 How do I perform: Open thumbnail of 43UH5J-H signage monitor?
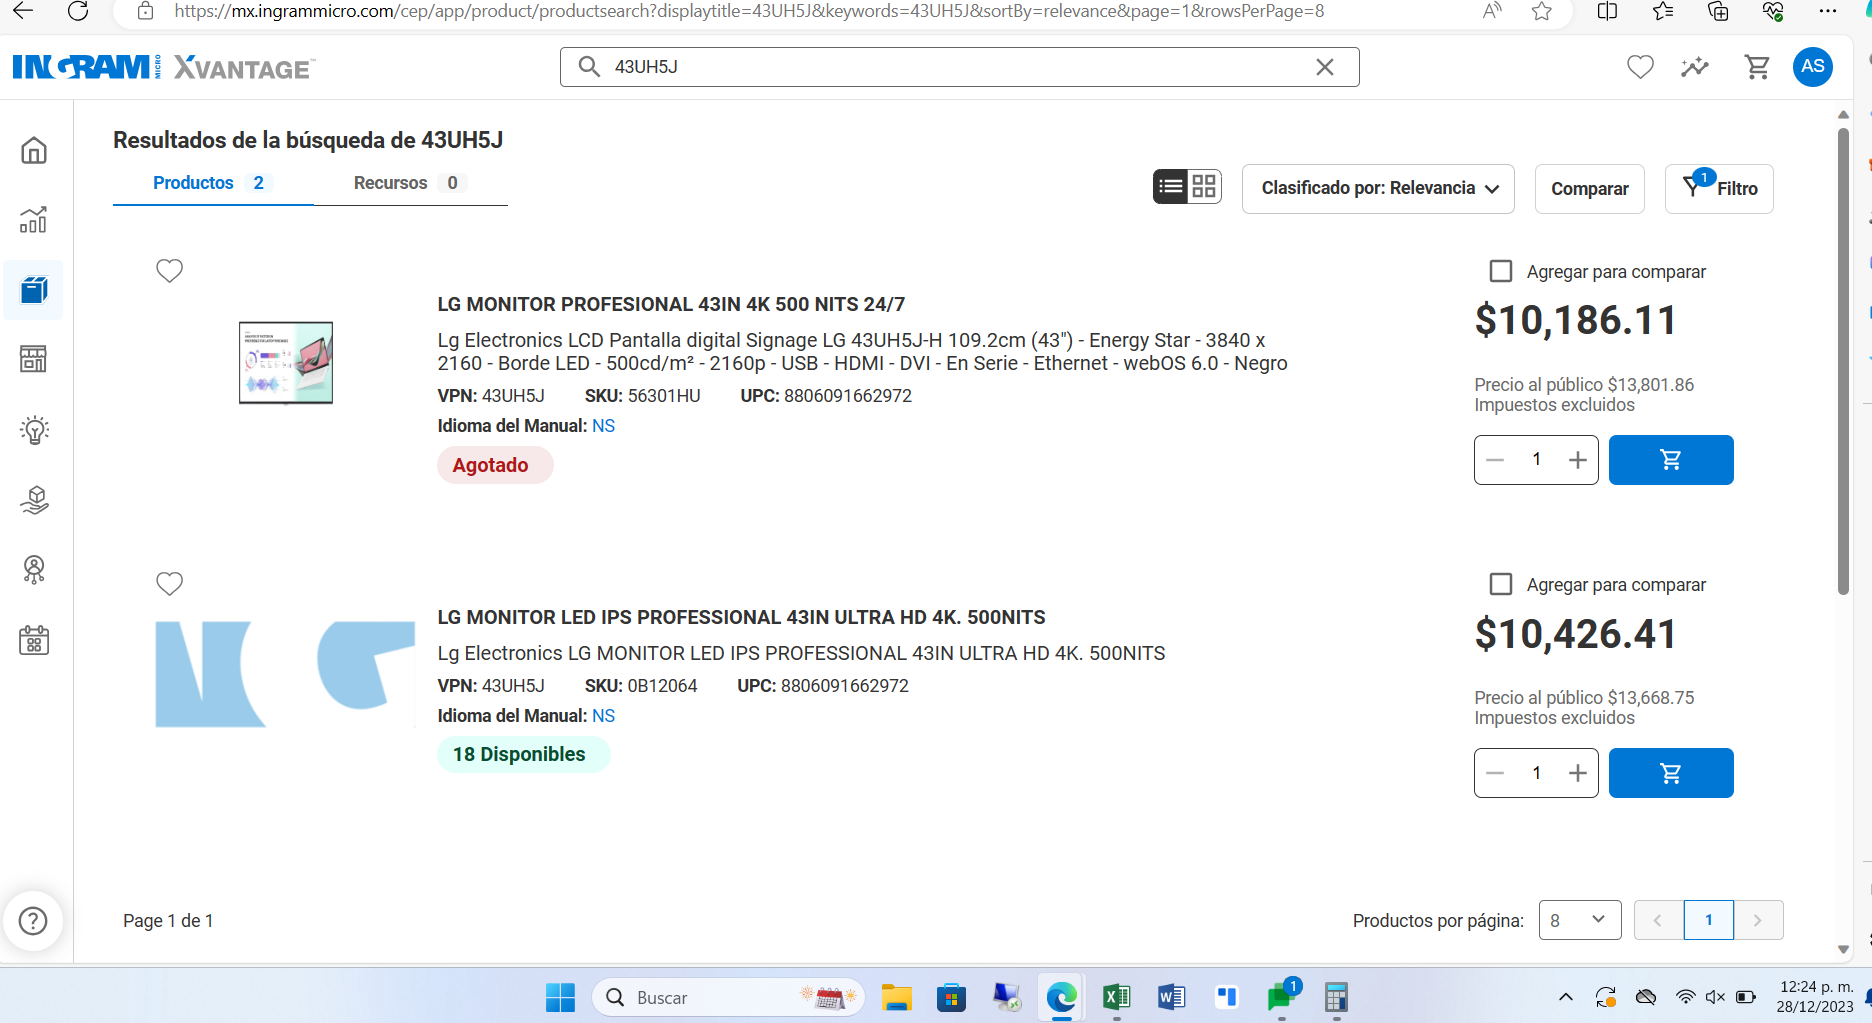pos(286,362)
